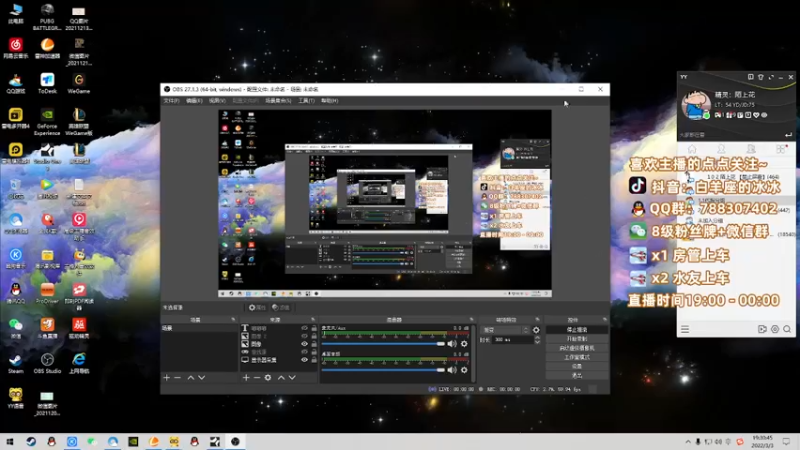The image size is (800, 450).
Task: Move the scene down in the Scenes panel
Action: (202, 378)
